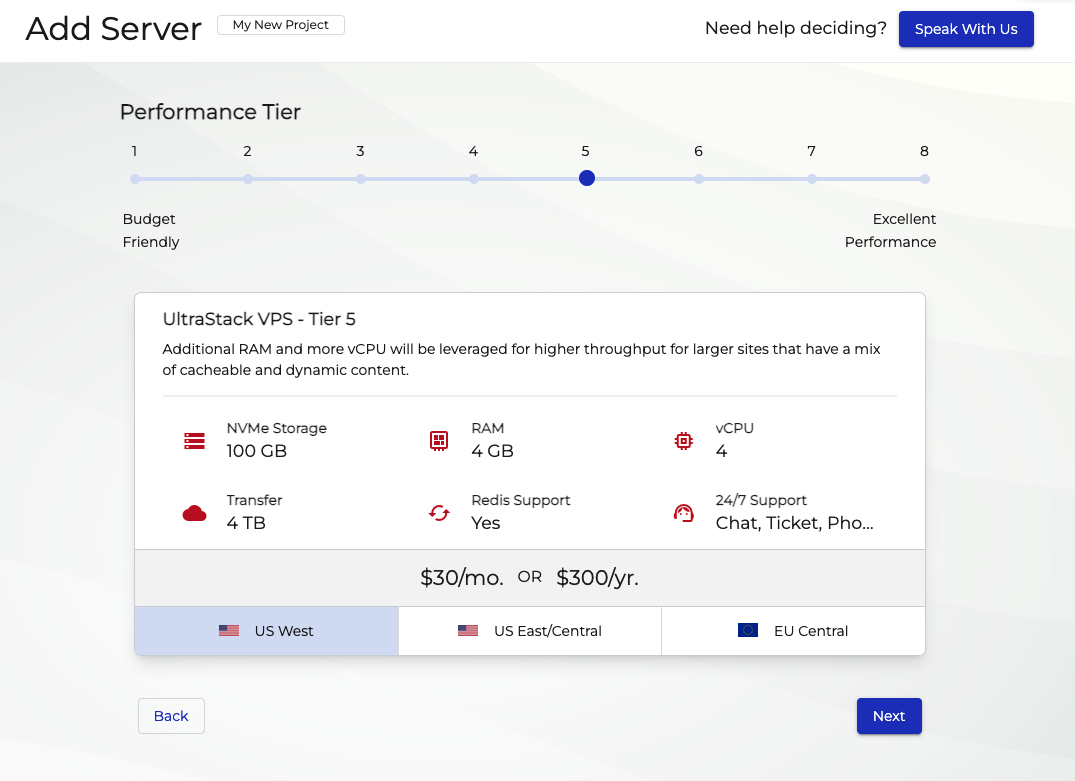Click the EU flag icon
The width and height of the screenshot is (1075, 781).
[747, 631]
